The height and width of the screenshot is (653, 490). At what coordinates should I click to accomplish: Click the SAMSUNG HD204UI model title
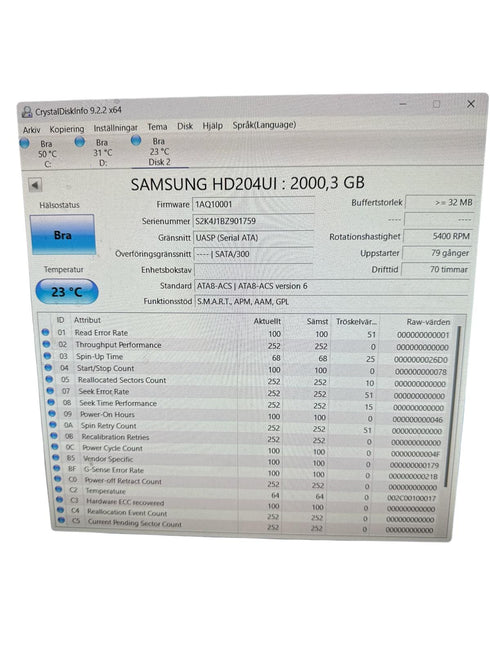[x=248, y=183]
